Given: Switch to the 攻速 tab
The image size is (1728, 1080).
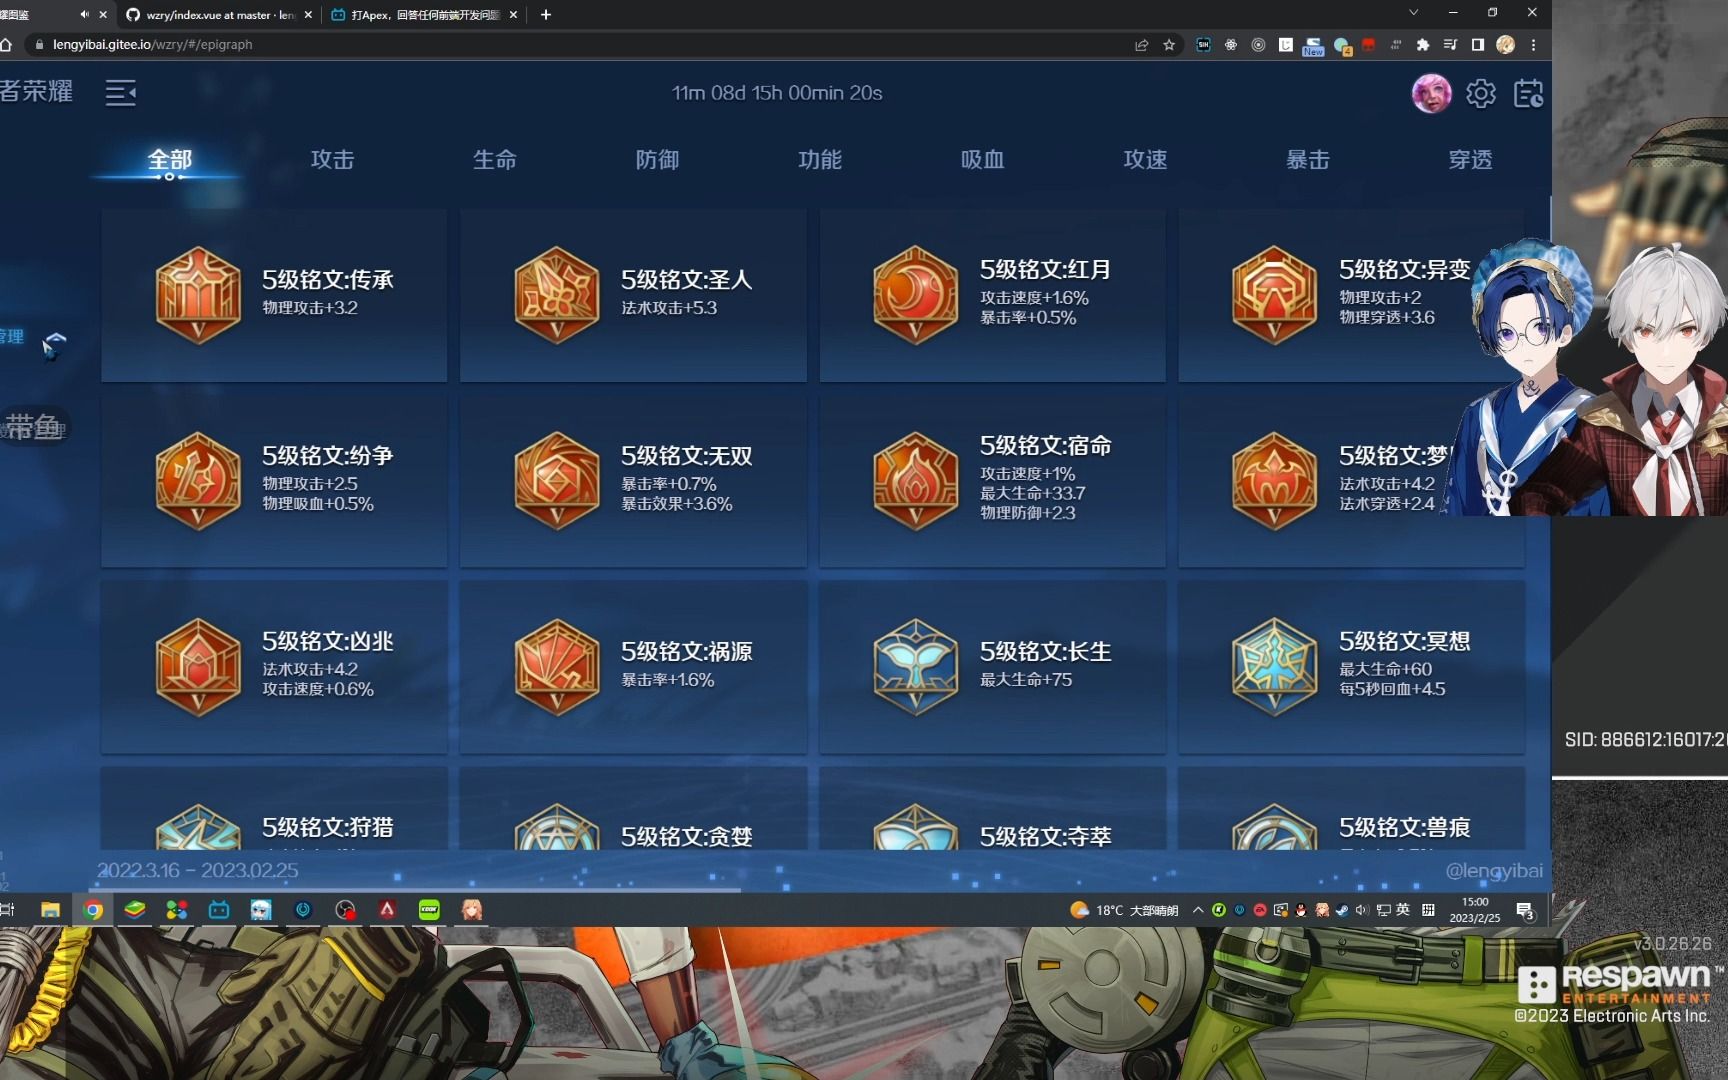Looking at the screenshot, I should (x=1145, y=160).
